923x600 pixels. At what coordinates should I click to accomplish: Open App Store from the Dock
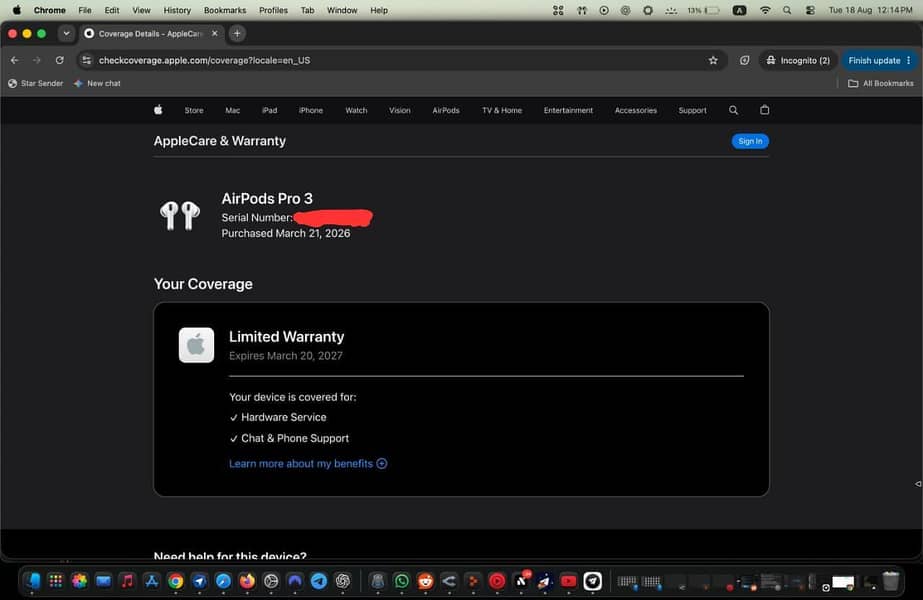point(151,581)
